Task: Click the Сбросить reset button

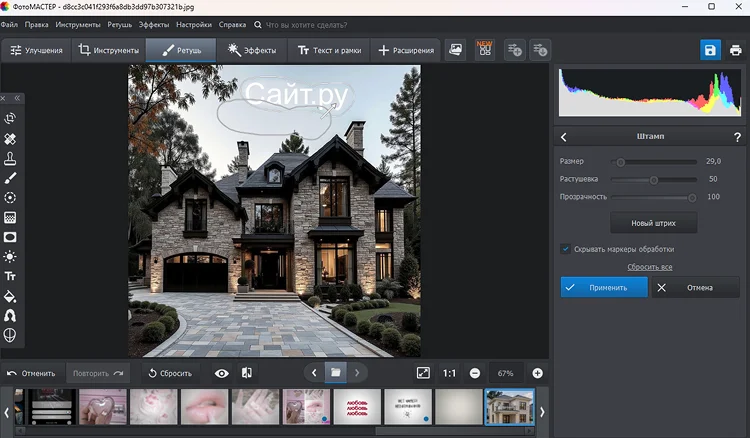Action: (170, 373)
